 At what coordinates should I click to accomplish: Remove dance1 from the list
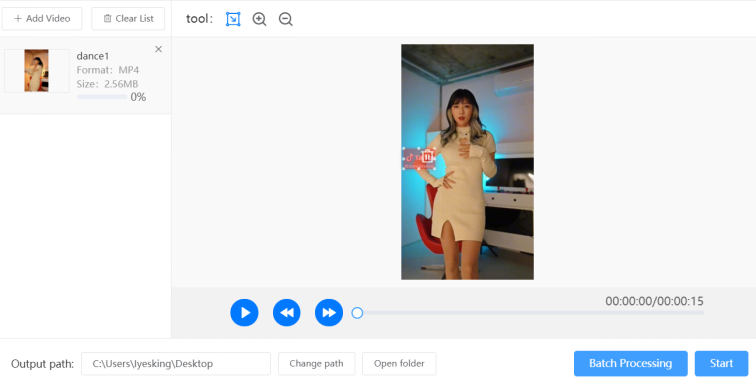point(158,49)
